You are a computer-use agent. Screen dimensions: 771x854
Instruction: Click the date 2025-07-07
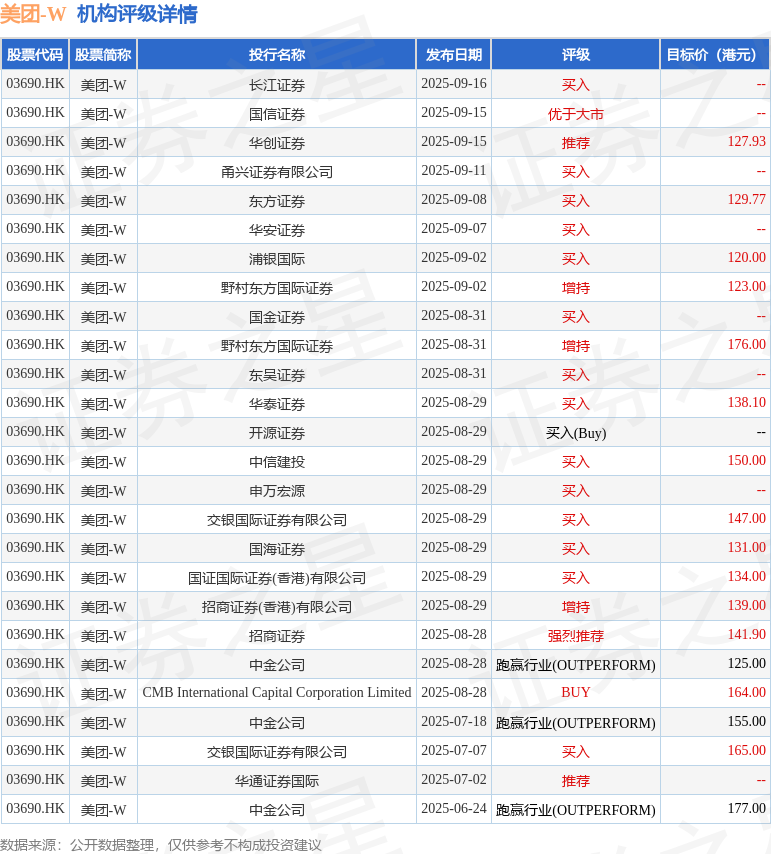pos(454,750)
